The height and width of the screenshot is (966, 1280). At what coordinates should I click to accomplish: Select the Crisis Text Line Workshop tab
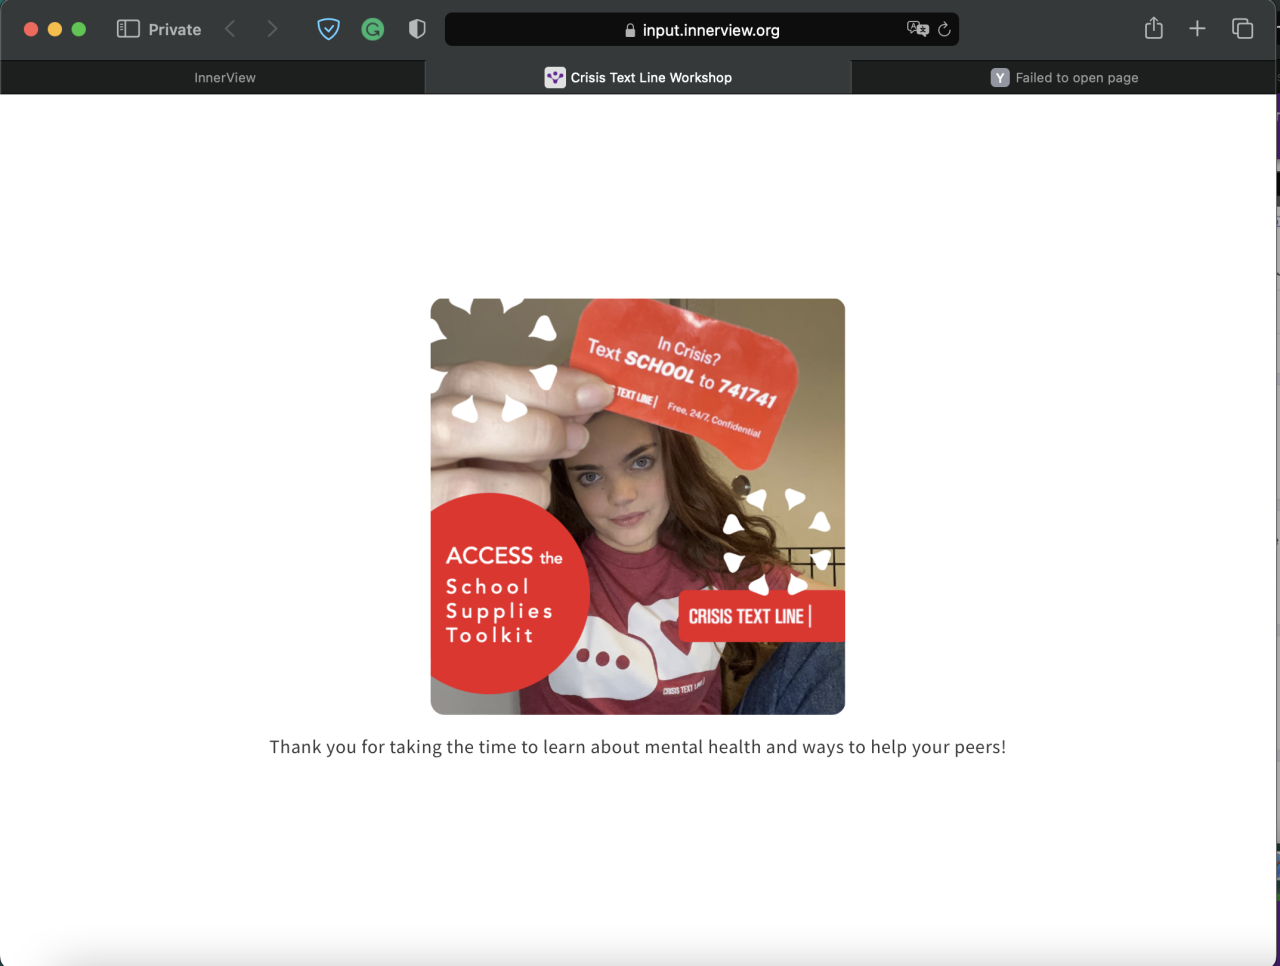point(638,77)
